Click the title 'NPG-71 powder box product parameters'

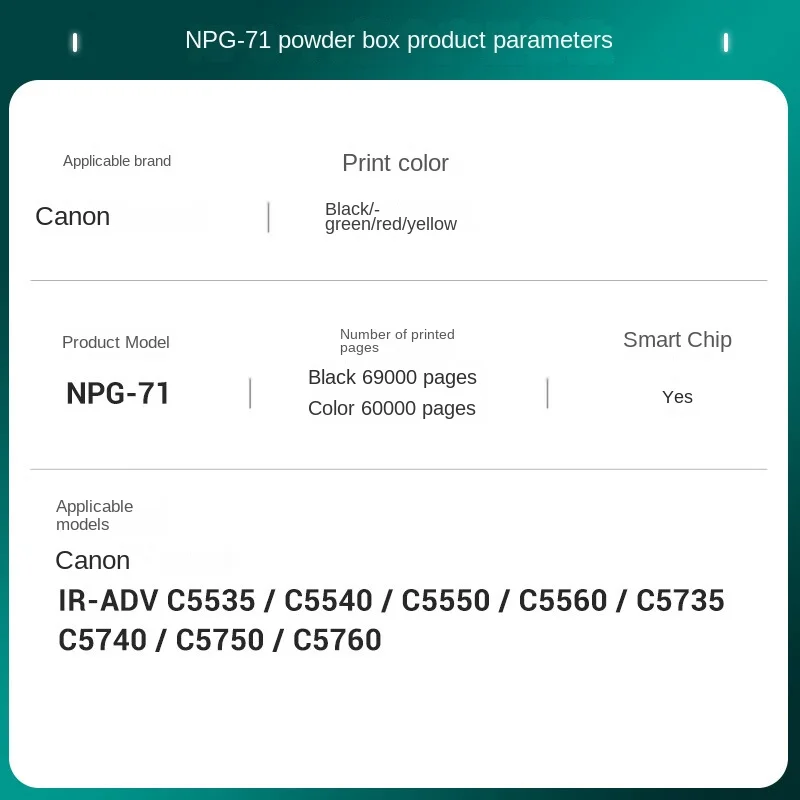(x=399, y=41)
